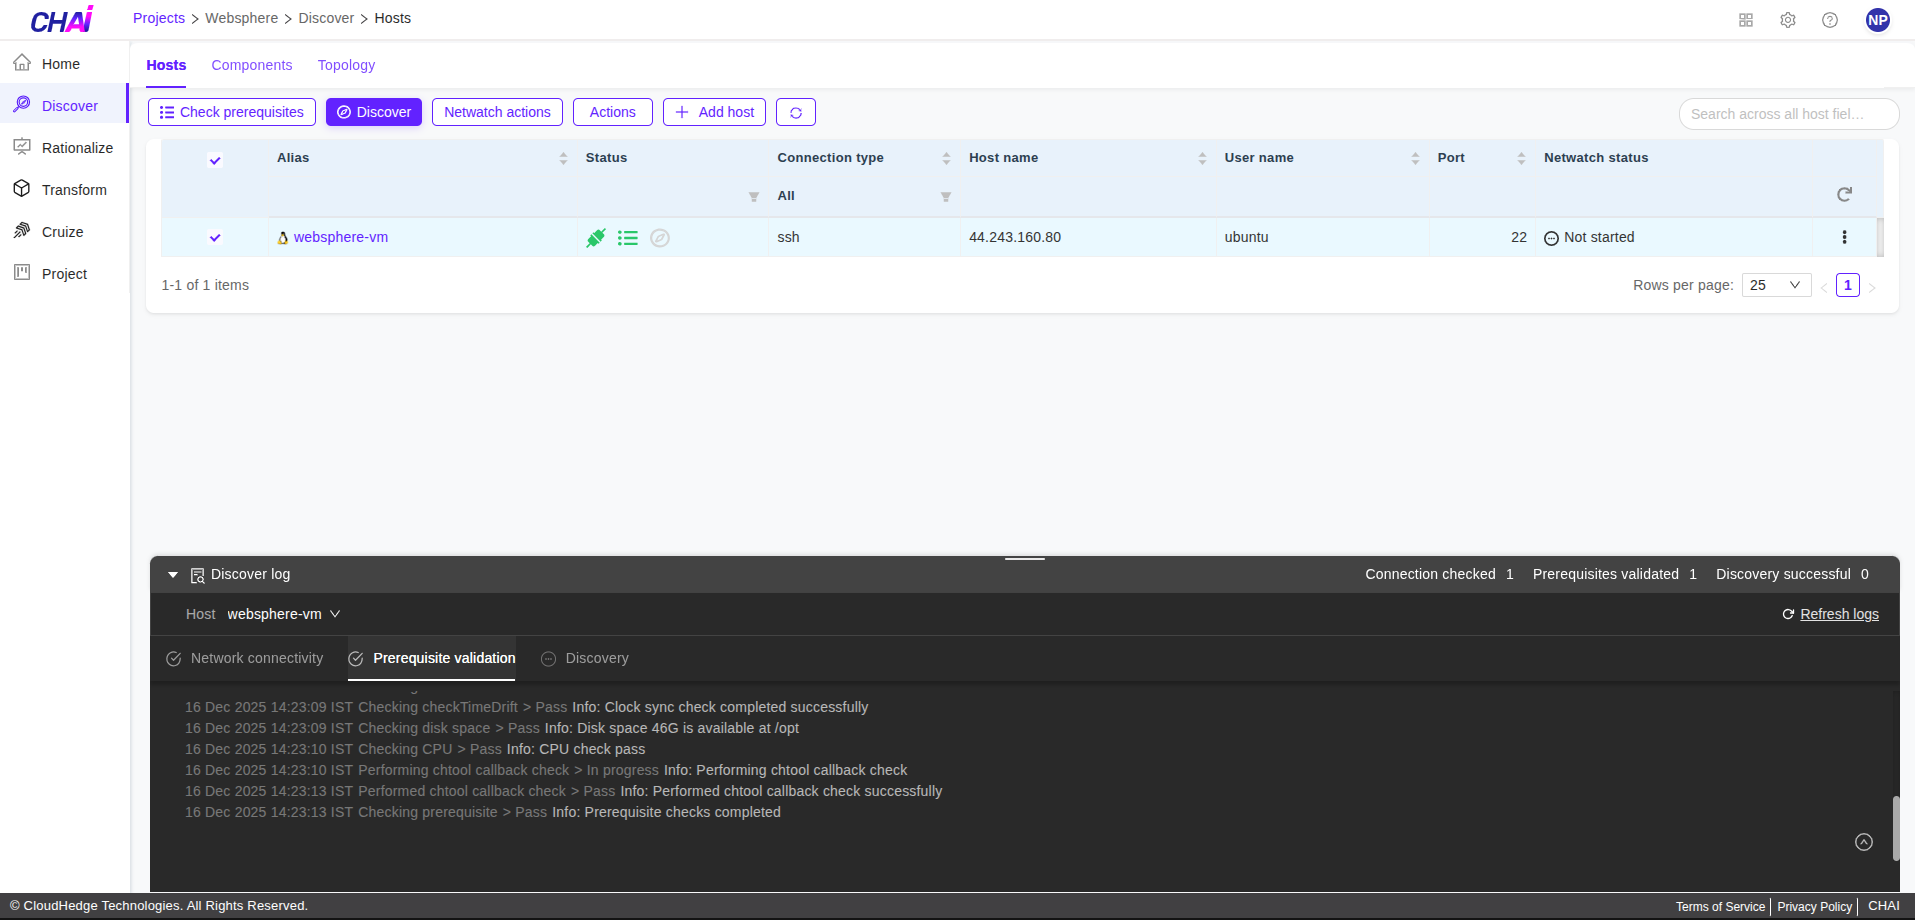1915x920 pixels.
Task: Click the log panel scrollbar thumb
Action: click(x=1895, y=828)
